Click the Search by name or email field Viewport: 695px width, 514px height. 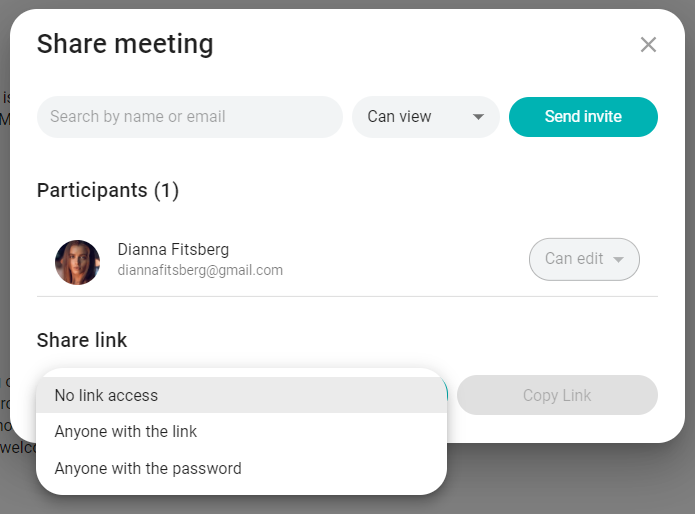tap(190, 117)
